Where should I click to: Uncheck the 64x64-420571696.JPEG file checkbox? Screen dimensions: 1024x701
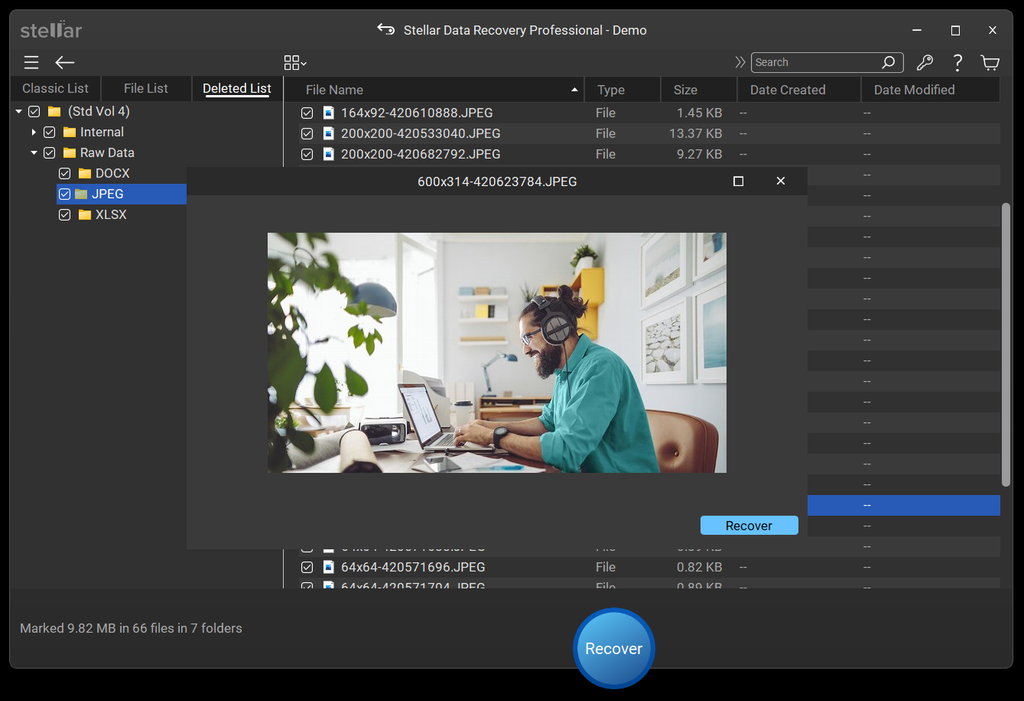tap(307, 568)
